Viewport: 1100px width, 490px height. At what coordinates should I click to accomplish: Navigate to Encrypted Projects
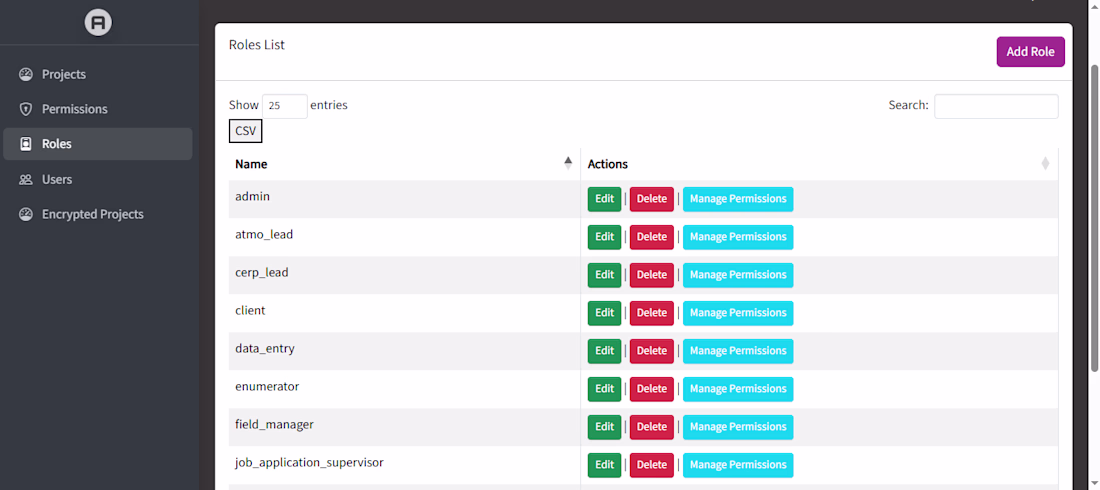point(98,214)
